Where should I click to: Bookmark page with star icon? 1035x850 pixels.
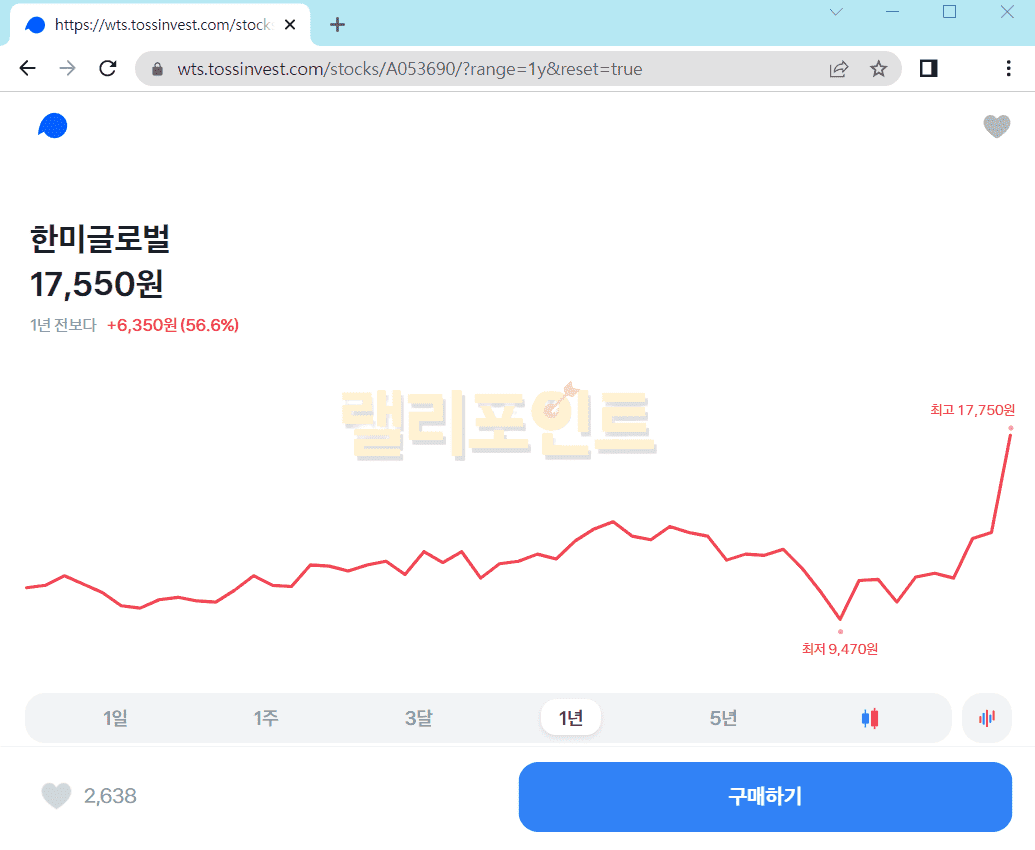tap(878, 68)
